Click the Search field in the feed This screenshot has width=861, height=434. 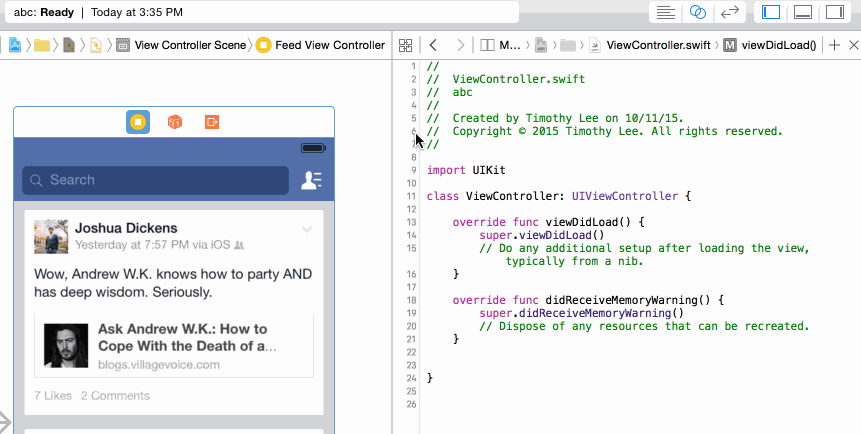[x=155, y=180]
